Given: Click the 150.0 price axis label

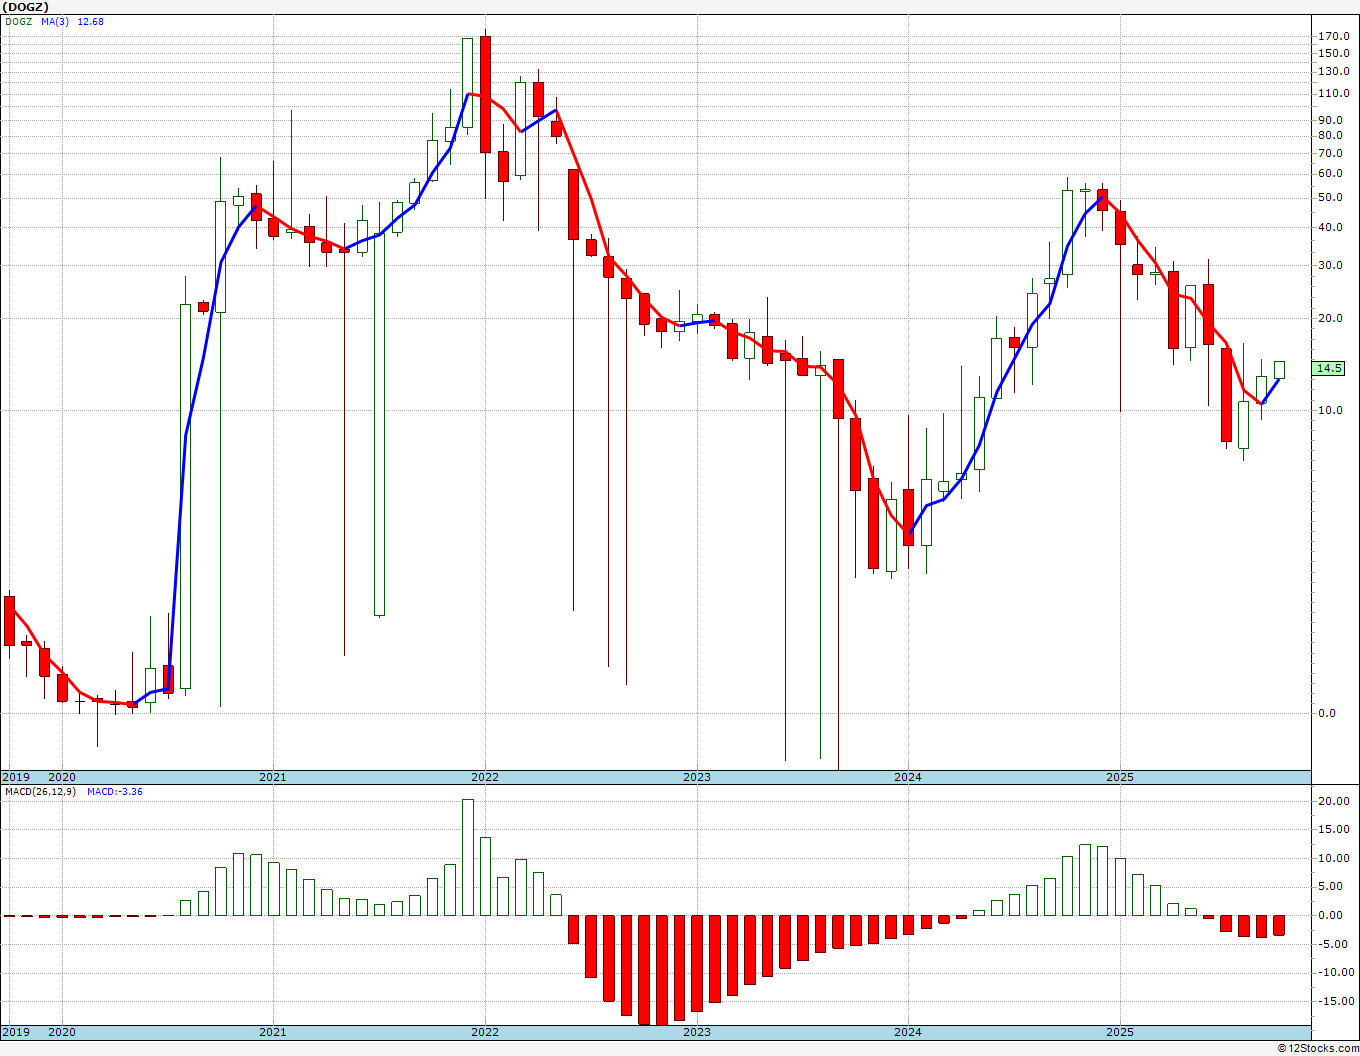Looking at the screenshot, I should (1334, 53).
